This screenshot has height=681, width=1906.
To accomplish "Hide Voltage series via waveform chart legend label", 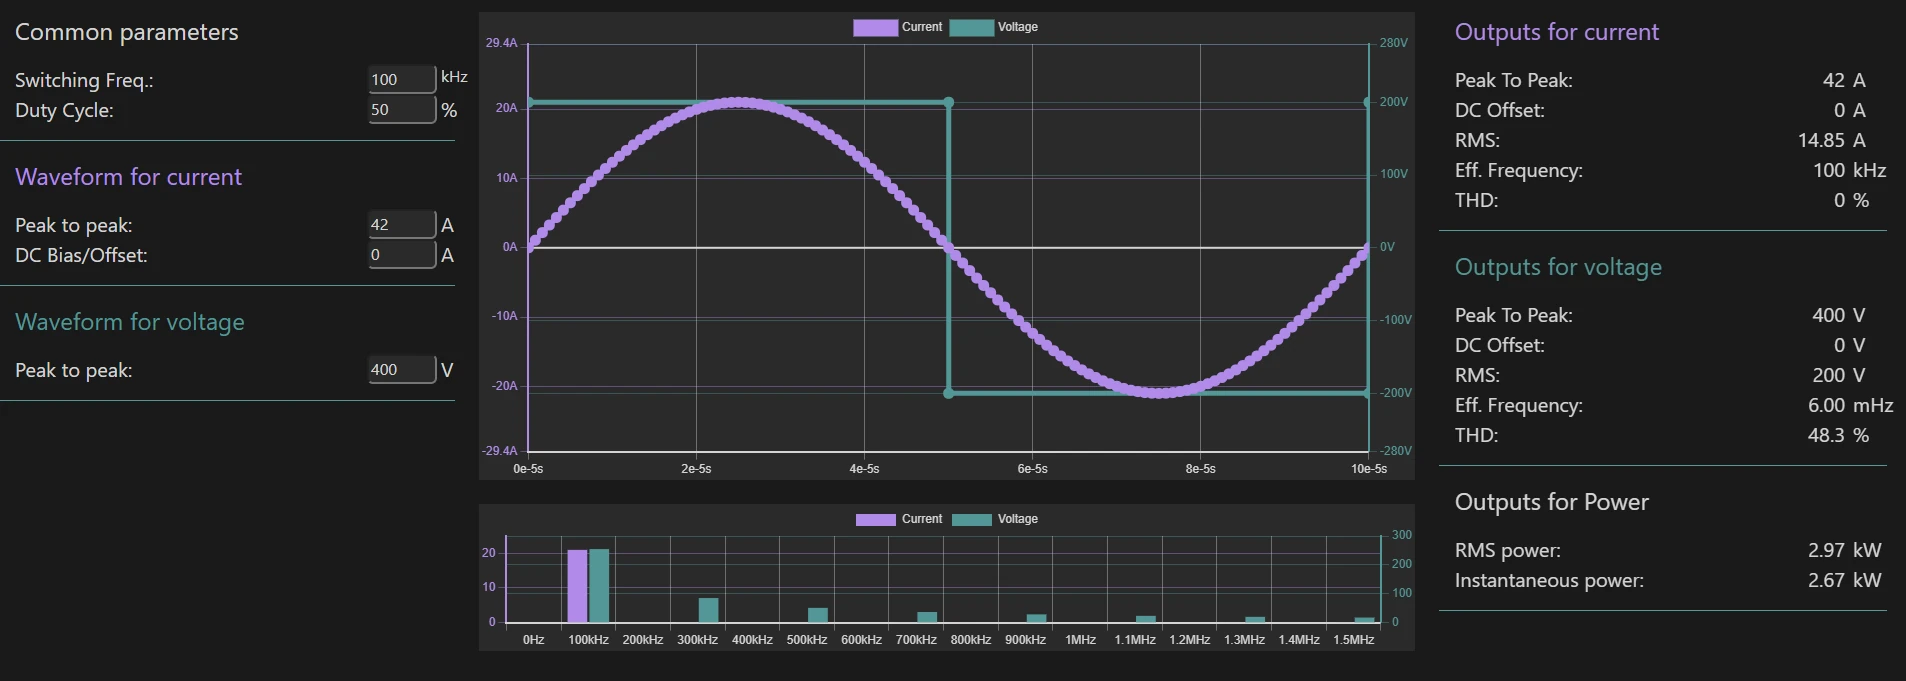I will 1017,28.
